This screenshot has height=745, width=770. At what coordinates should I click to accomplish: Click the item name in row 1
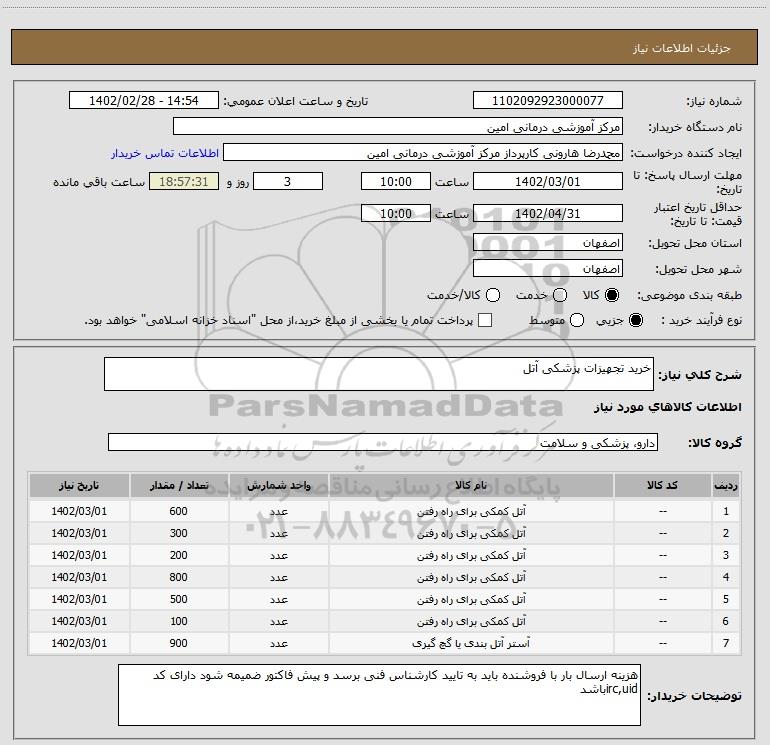click(471, 511)
